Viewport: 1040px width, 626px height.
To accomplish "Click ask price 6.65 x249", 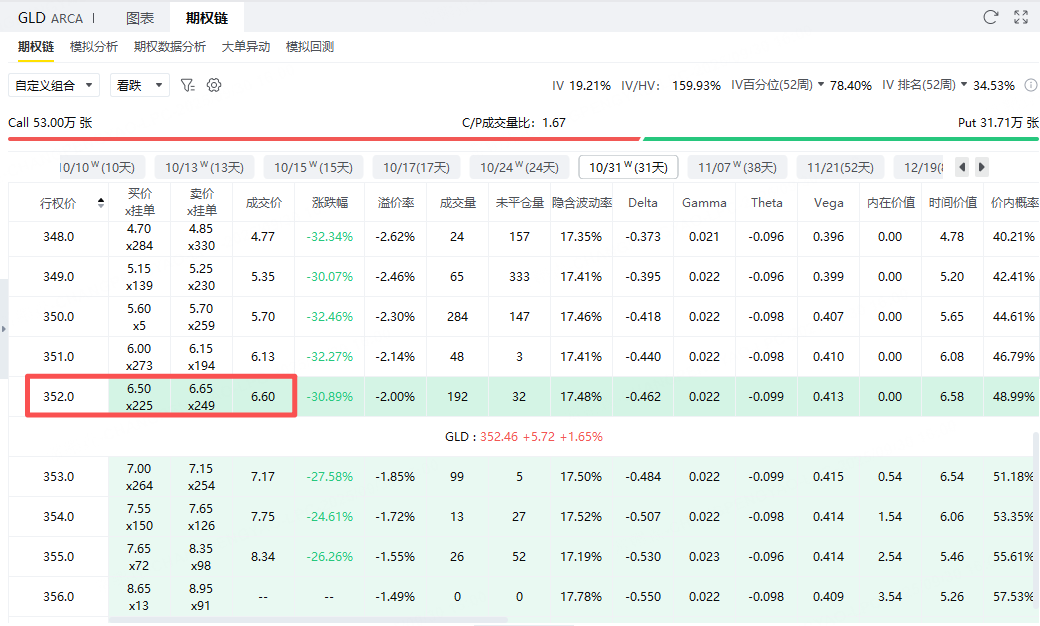I will click(201, 397).
